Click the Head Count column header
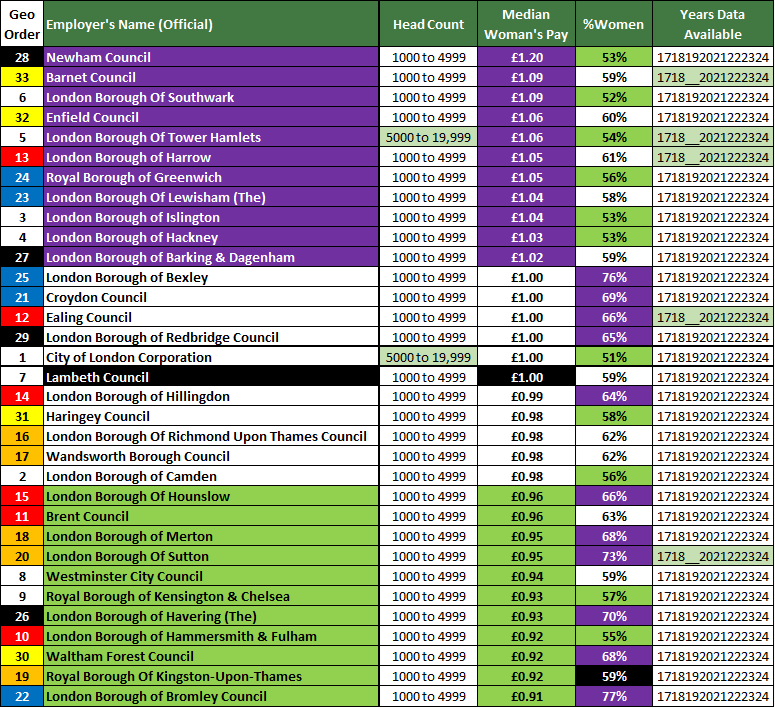Image resolution: width=775 pixels, height=708 pixels. coord(428,24)
